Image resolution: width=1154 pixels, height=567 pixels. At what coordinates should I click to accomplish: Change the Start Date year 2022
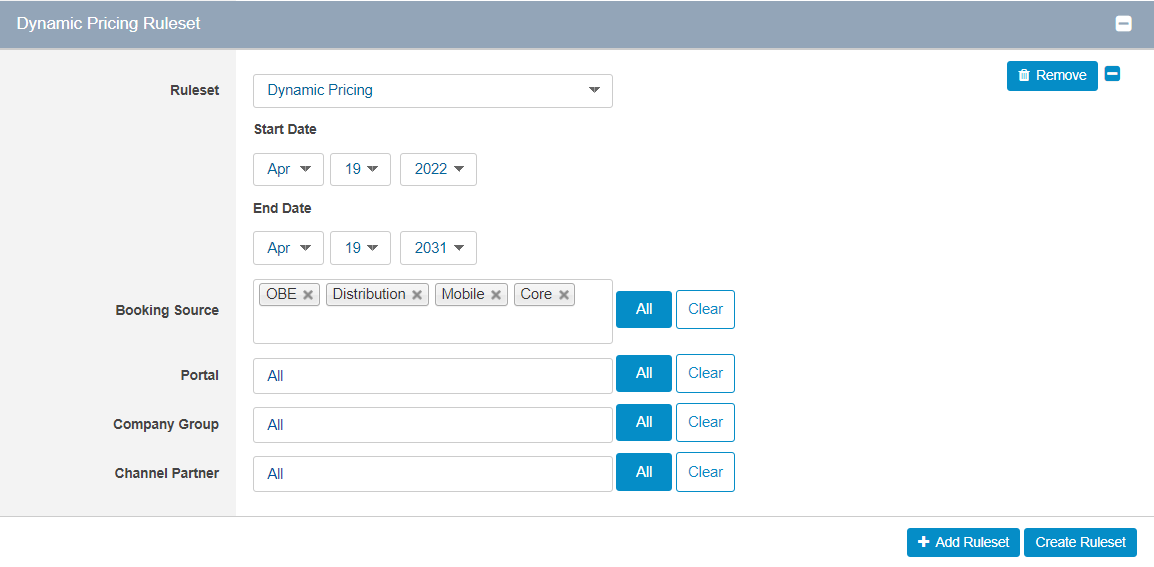pyautogui.click(x=439, y=169)
